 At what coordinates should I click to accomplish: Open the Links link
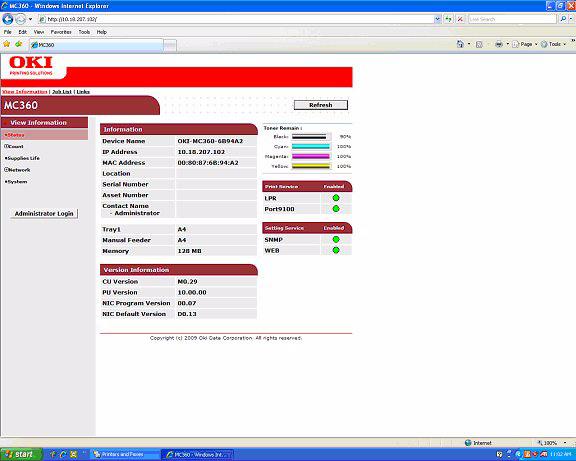[83, 91]
